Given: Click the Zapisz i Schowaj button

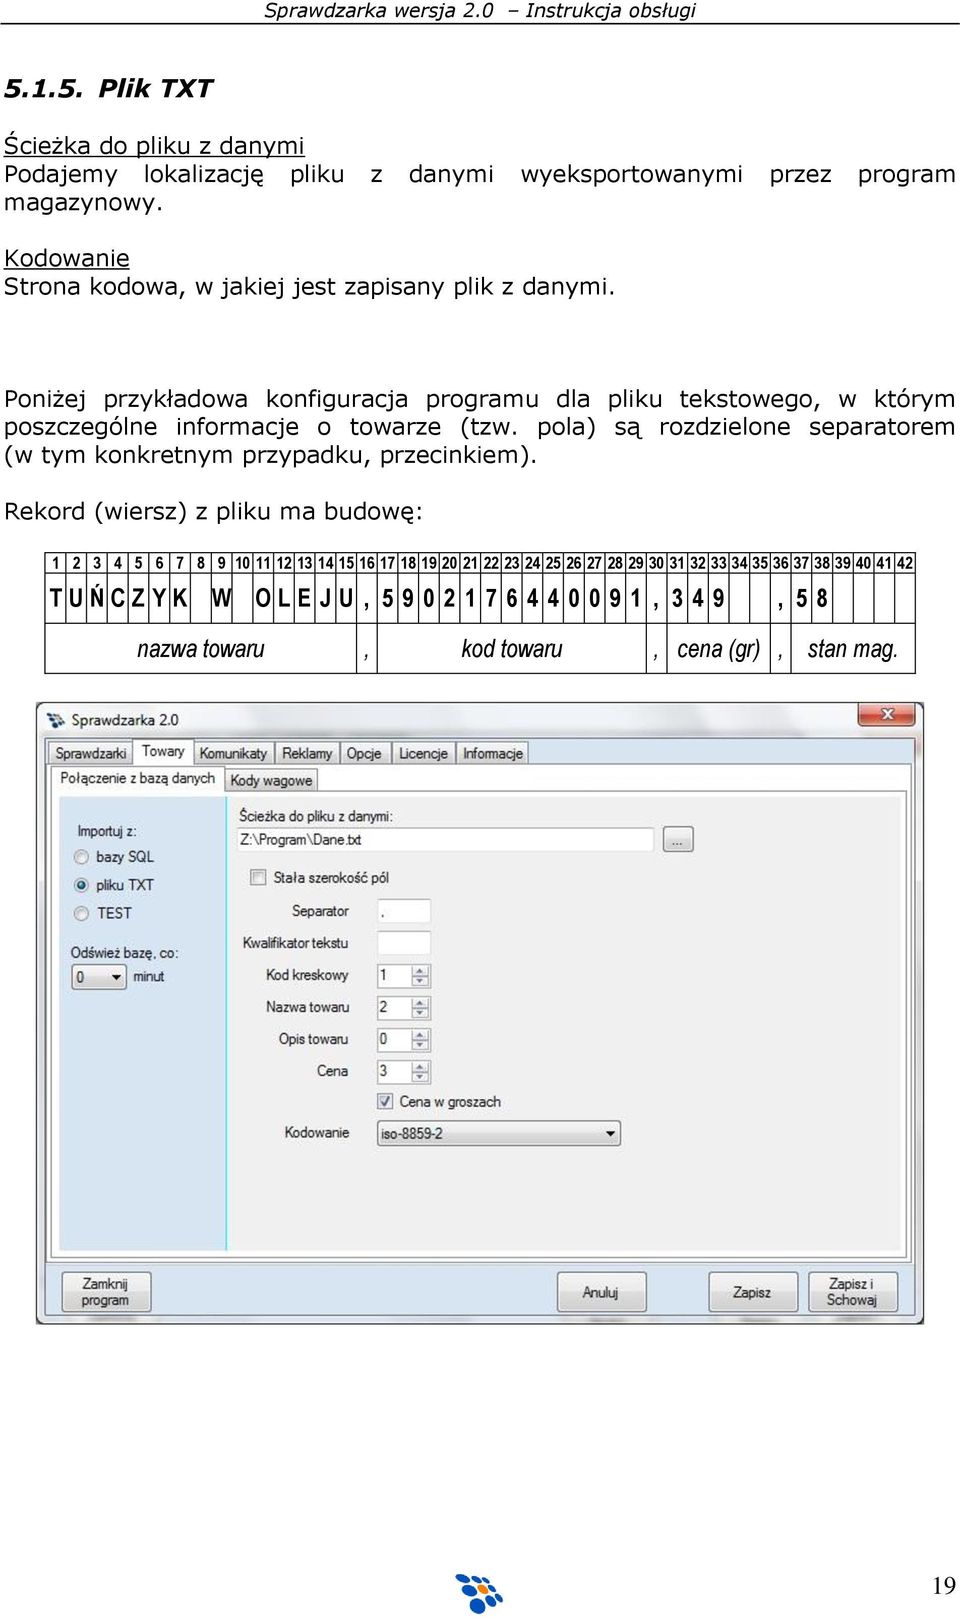Looking at the screenshot, I should coord(852,1292).
